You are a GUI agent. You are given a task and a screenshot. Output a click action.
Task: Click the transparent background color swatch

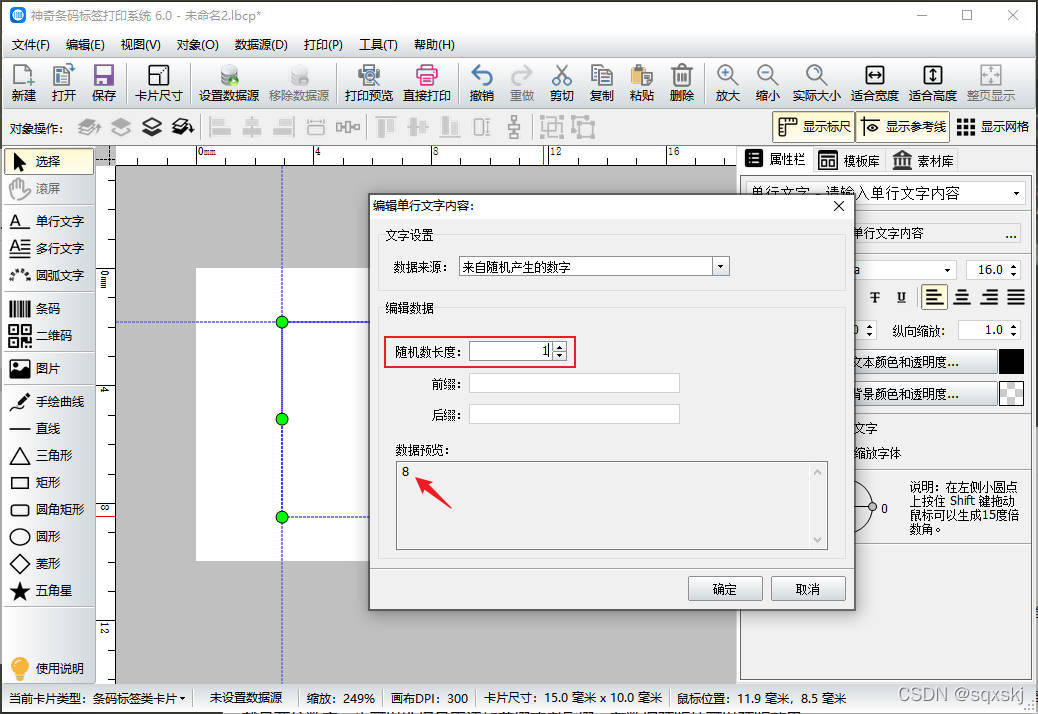pyautogui.click(x=1011, y=394)
